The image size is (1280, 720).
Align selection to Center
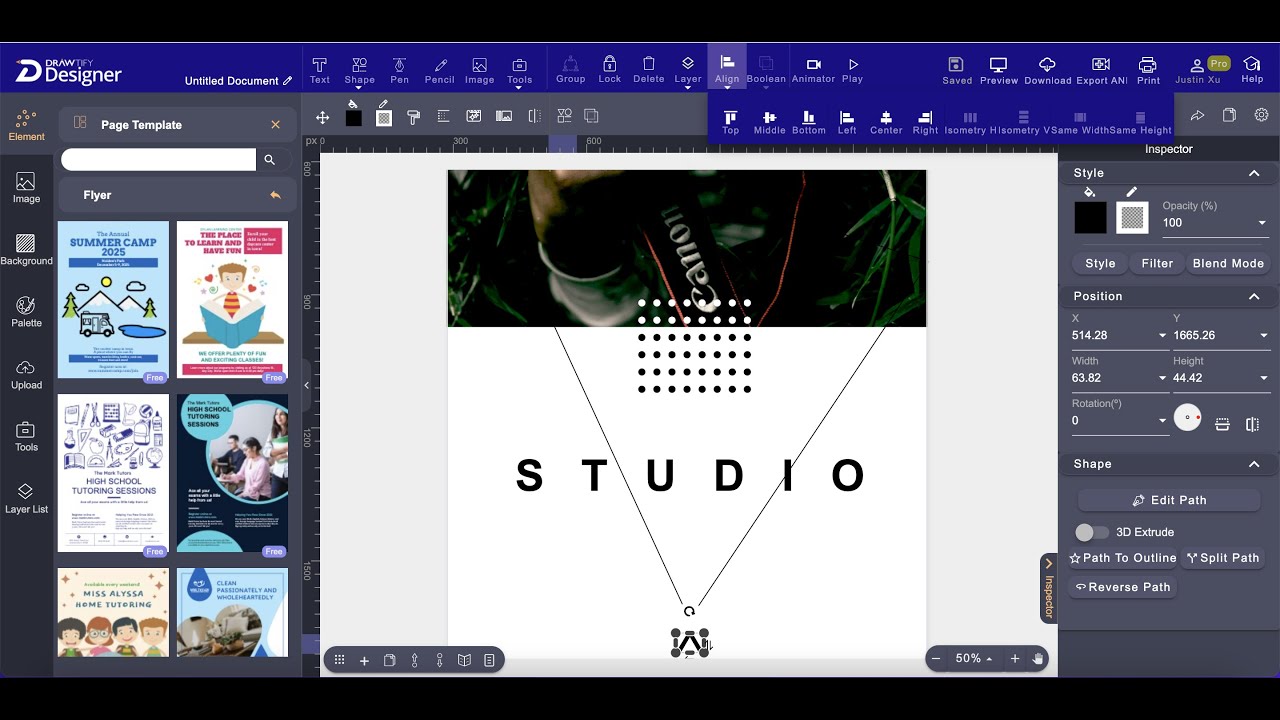[886, 123]
